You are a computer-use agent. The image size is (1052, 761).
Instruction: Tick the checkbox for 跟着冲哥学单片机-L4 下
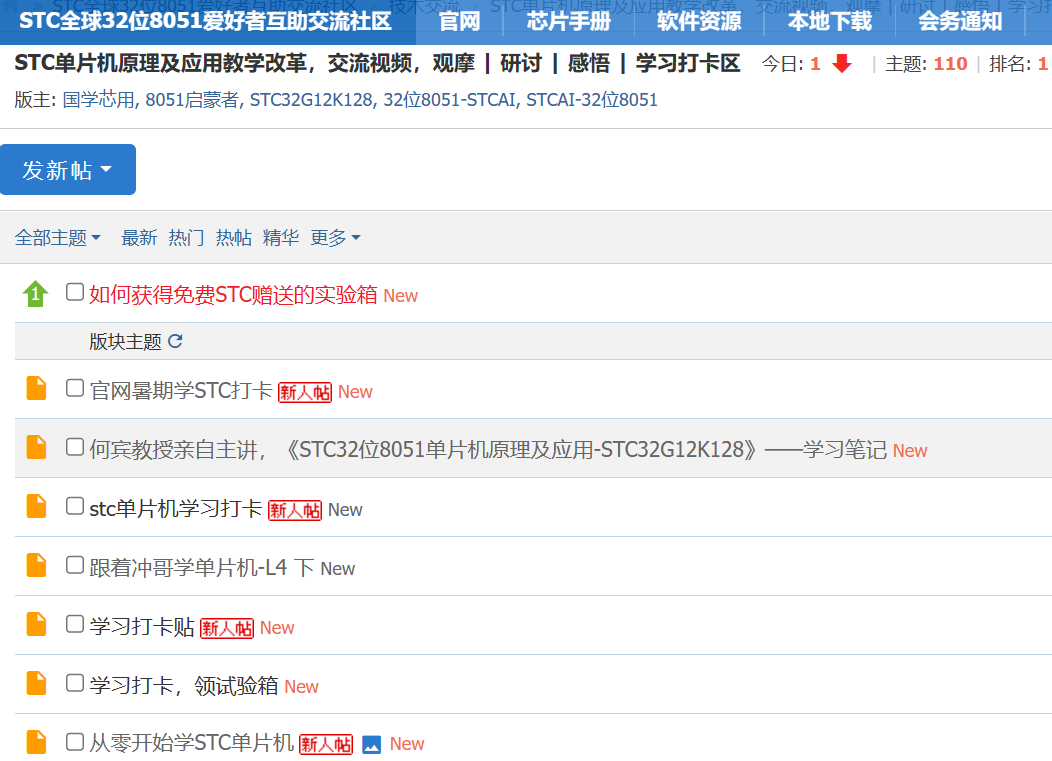click(75, 565)
